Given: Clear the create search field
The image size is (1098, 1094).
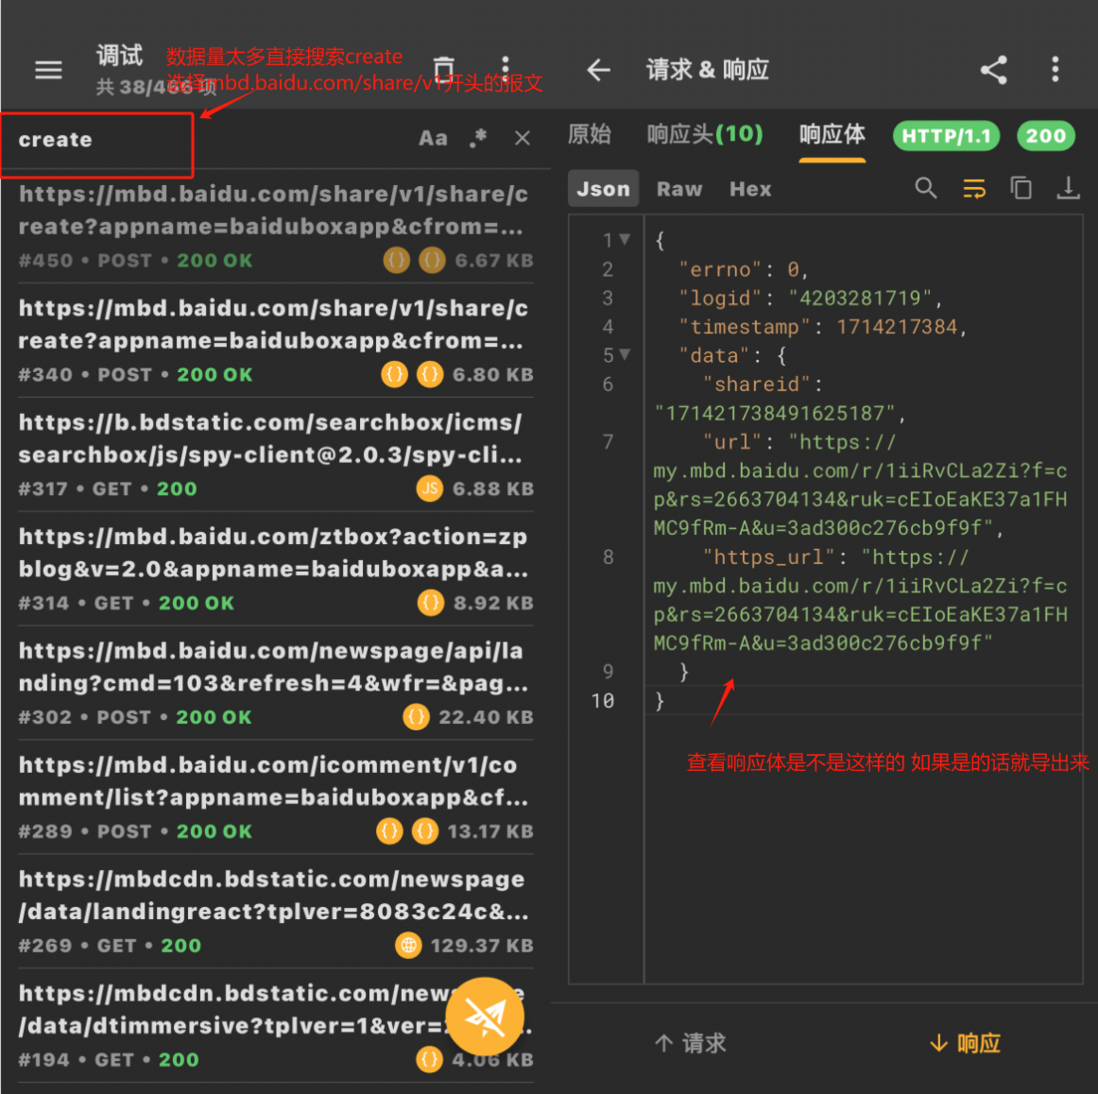Looking at the screenshot, I should coord(522,138).
